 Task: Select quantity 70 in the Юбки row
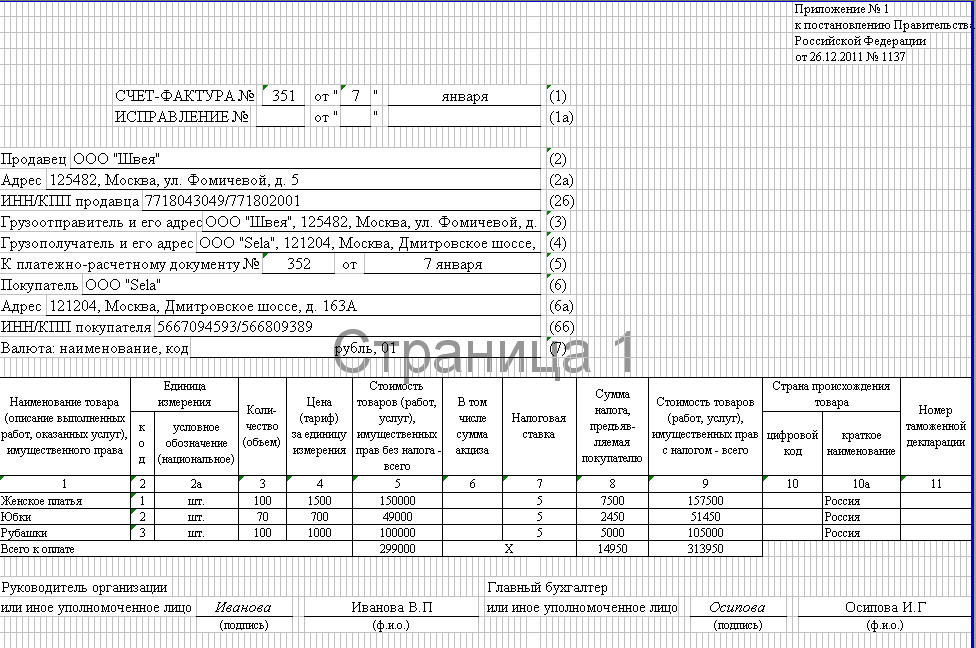click(x=262, y=517)
